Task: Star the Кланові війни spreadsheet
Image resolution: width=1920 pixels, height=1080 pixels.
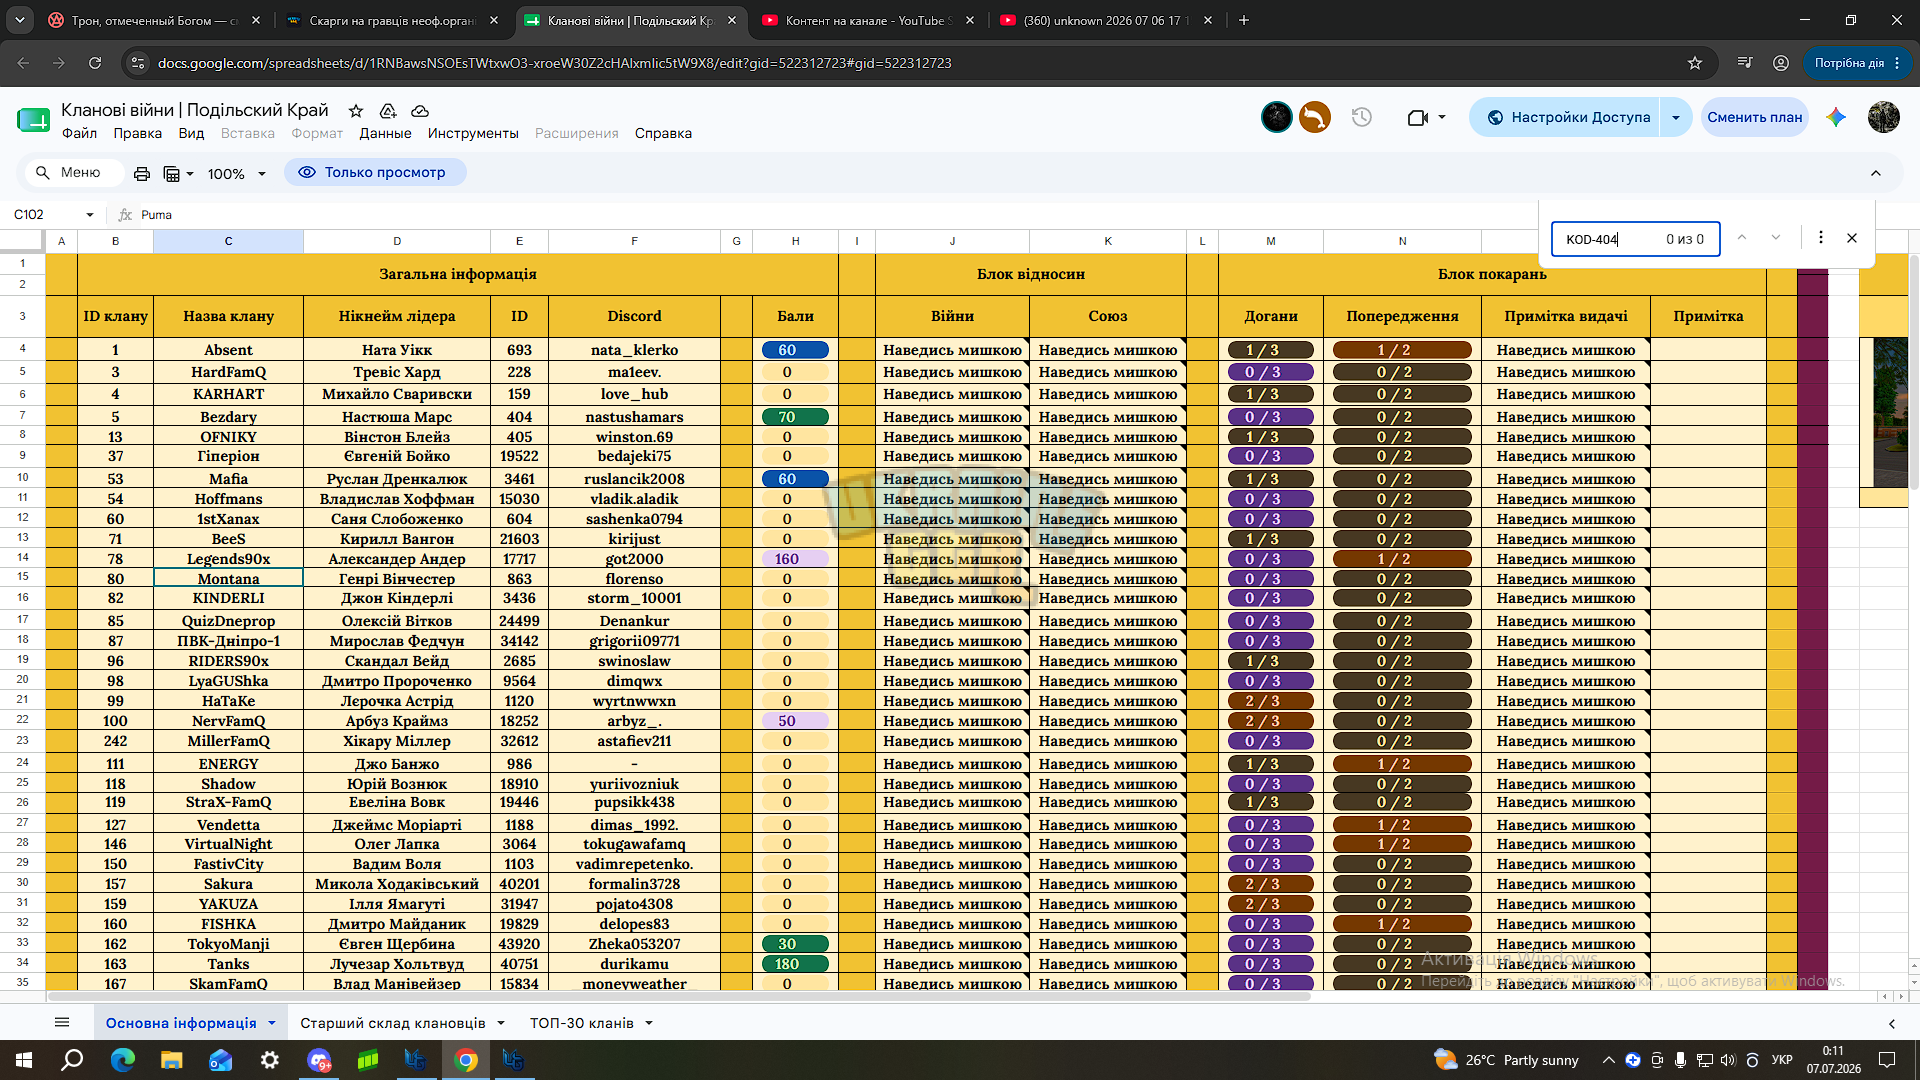Action: point(356,111)
